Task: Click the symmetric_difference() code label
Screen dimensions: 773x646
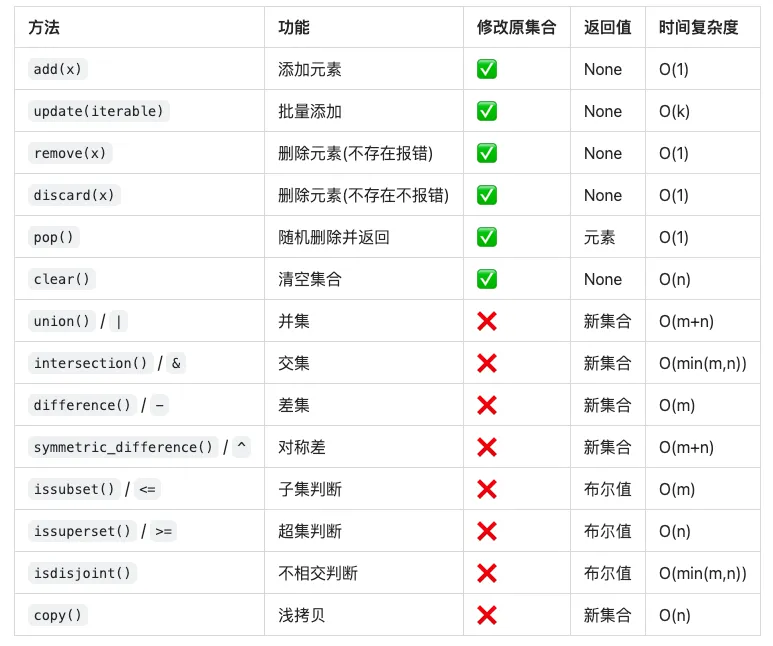Action: pyautogui.click(x=123, y=447)
